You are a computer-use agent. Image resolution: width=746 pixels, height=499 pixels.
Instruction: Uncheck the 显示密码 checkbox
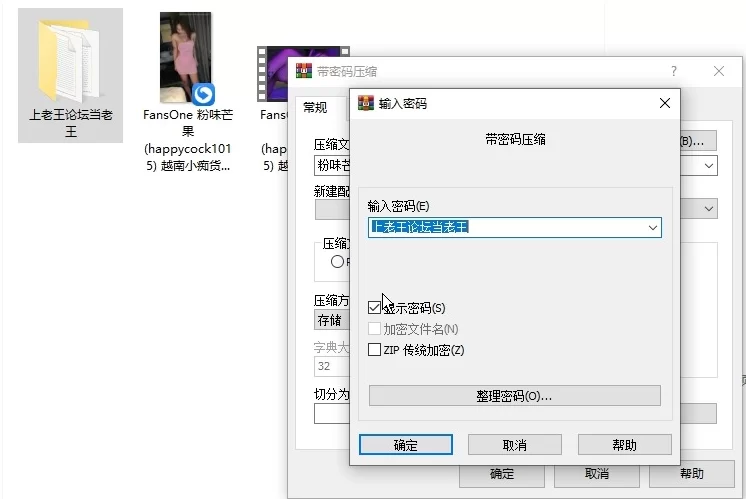375,308
